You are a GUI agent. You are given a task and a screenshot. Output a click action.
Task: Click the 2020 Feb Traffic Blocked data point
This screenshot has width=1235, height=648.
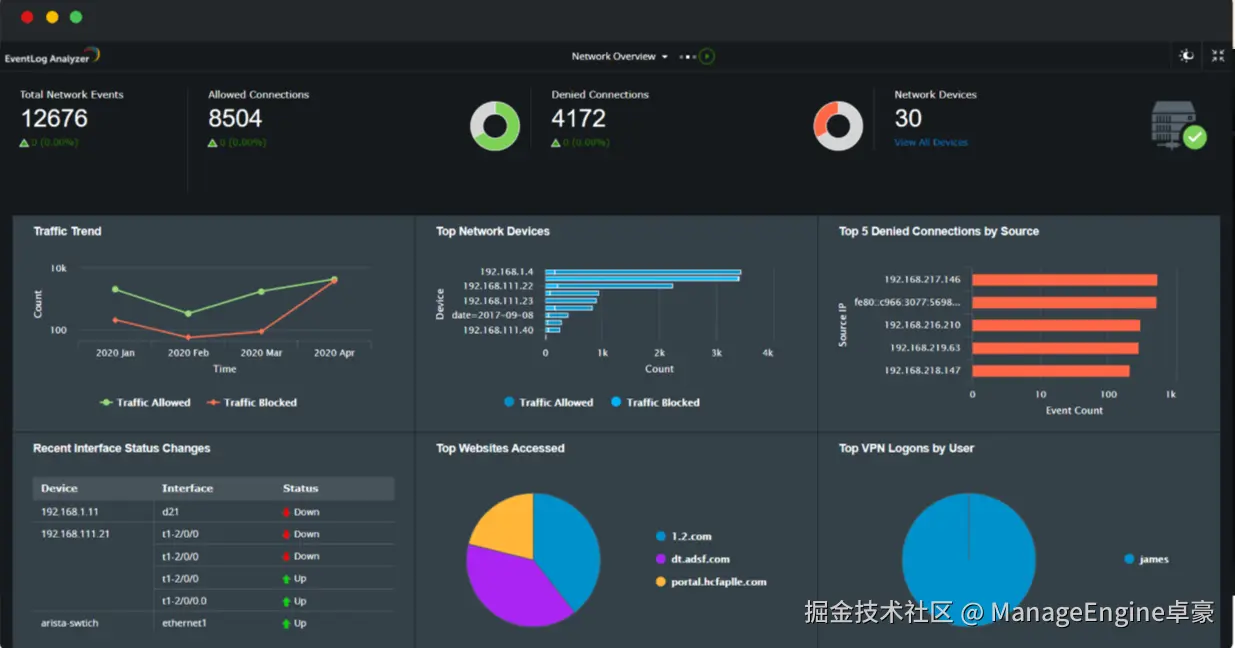(188, 337)
